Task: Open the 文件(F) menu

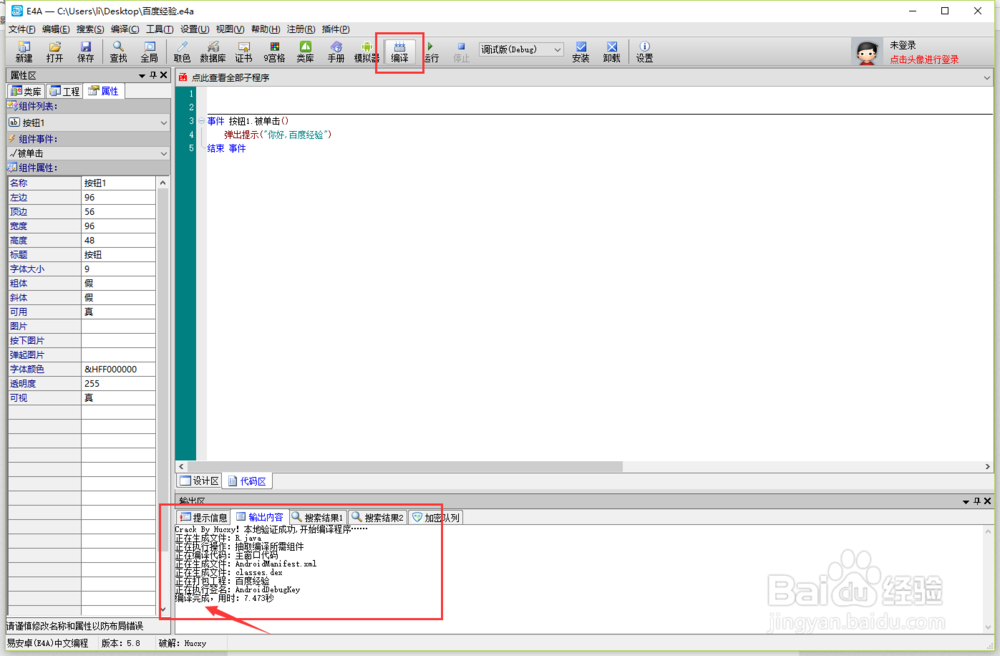Action: tap(22, 29)
